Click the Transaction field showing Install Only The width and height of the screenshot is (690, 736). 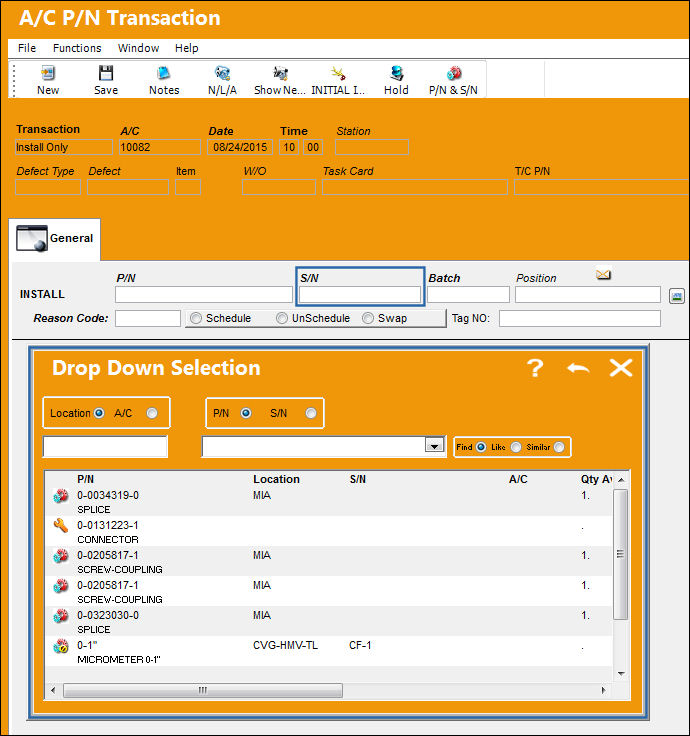[x=64, y=147]
